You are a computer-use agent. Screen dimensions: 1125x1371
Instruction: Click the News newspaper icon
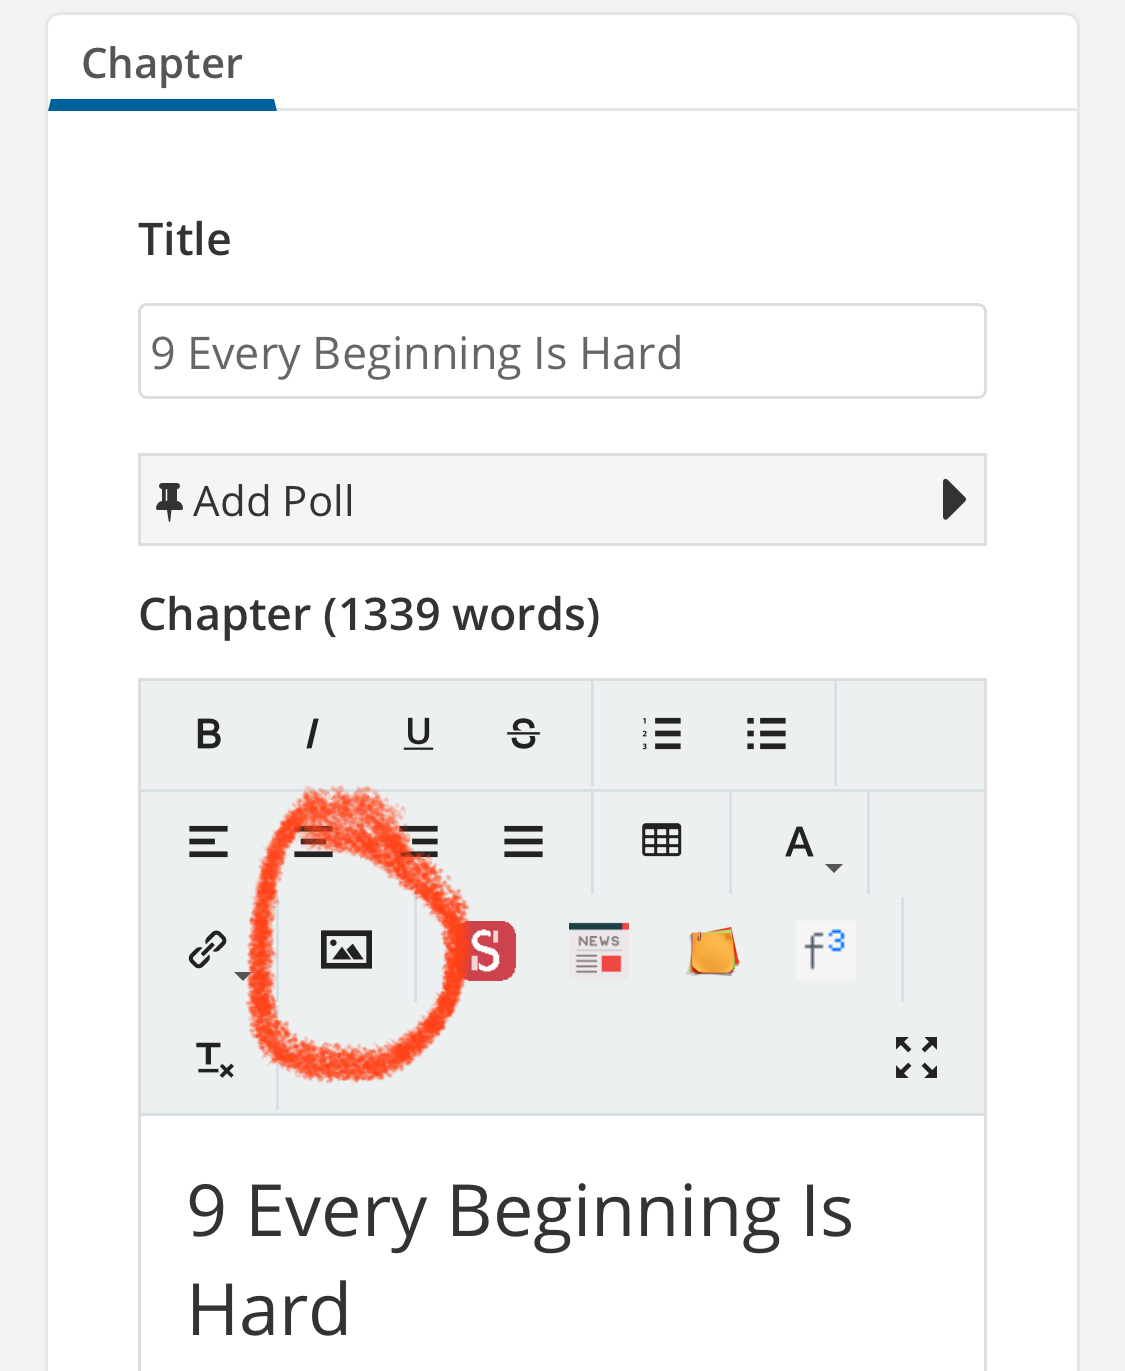click(598, 950)
